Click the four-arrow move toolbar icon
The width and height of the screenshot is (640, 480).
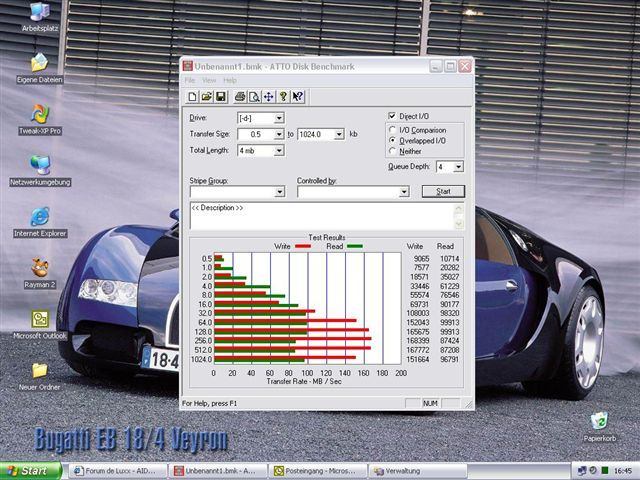click(269, 97)
